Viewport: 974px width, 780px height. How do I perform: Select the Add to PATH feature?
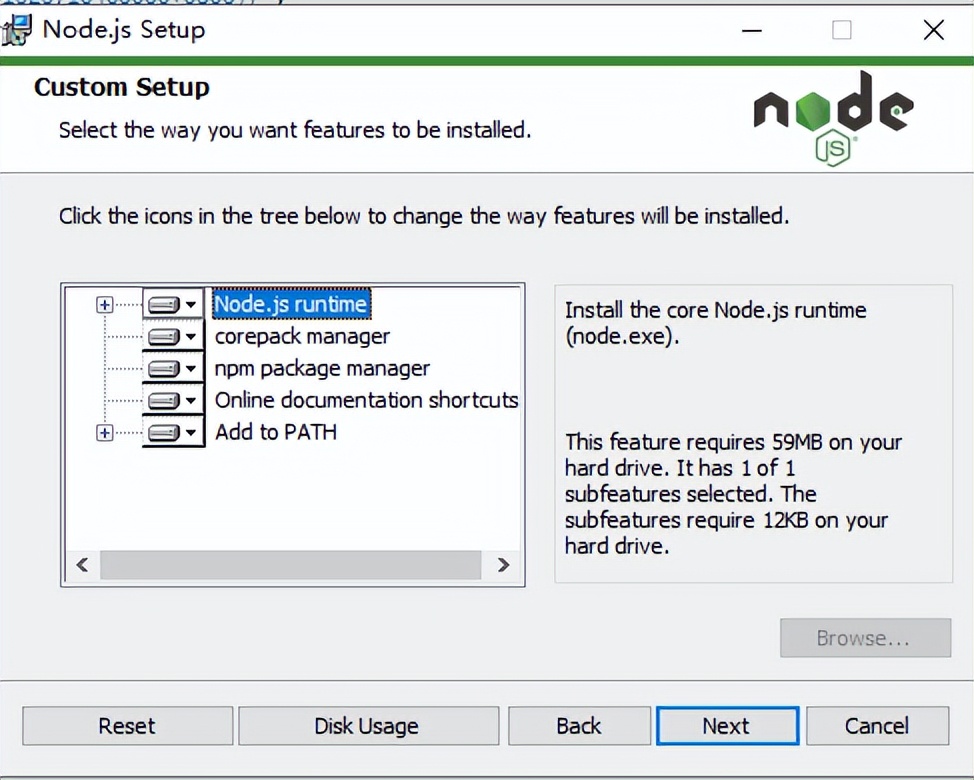[x=276, y=432]
